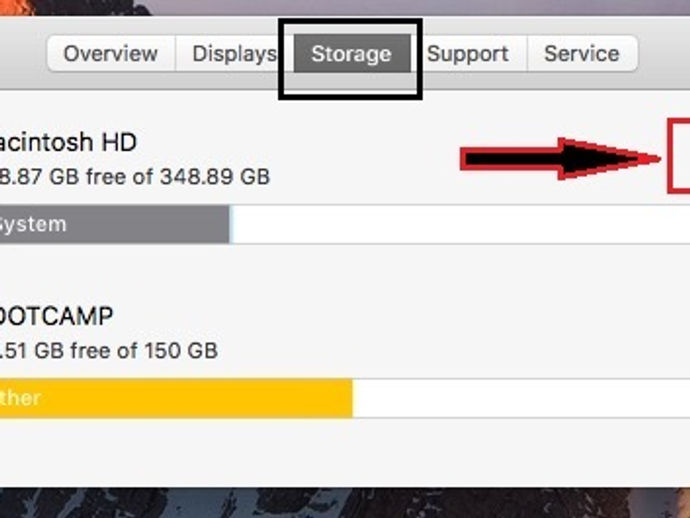Screen dimensions: 690x518
Task: Click the free space in Macintosh HD bar
Action: click(460, 225)
